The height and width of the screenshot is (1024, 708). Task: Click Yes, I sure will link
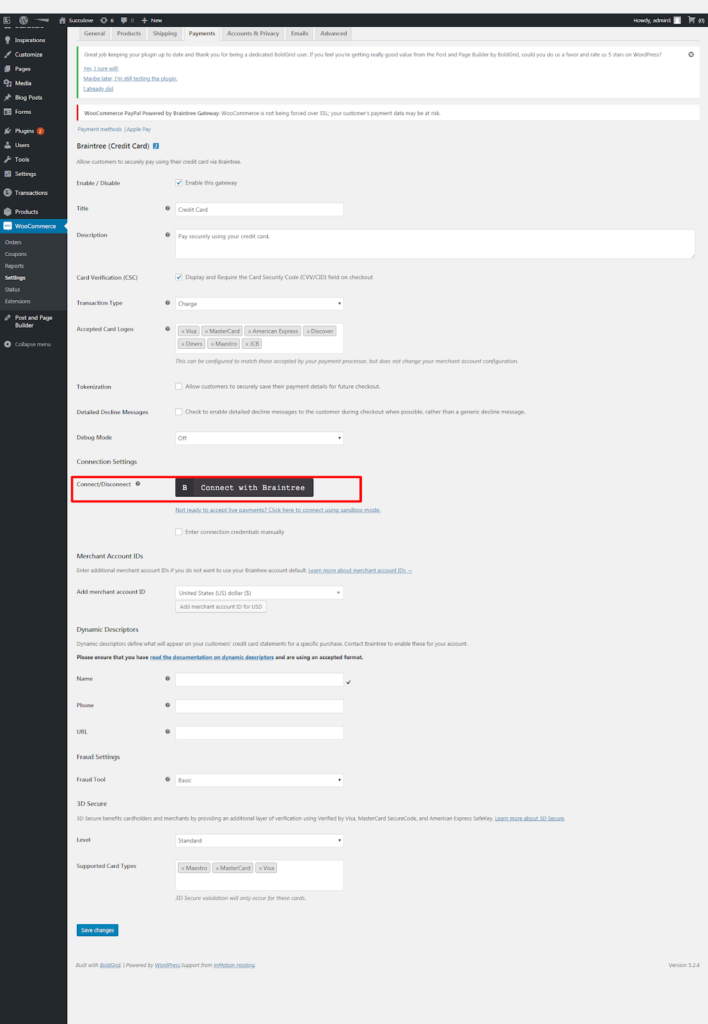tap(101, 69)
